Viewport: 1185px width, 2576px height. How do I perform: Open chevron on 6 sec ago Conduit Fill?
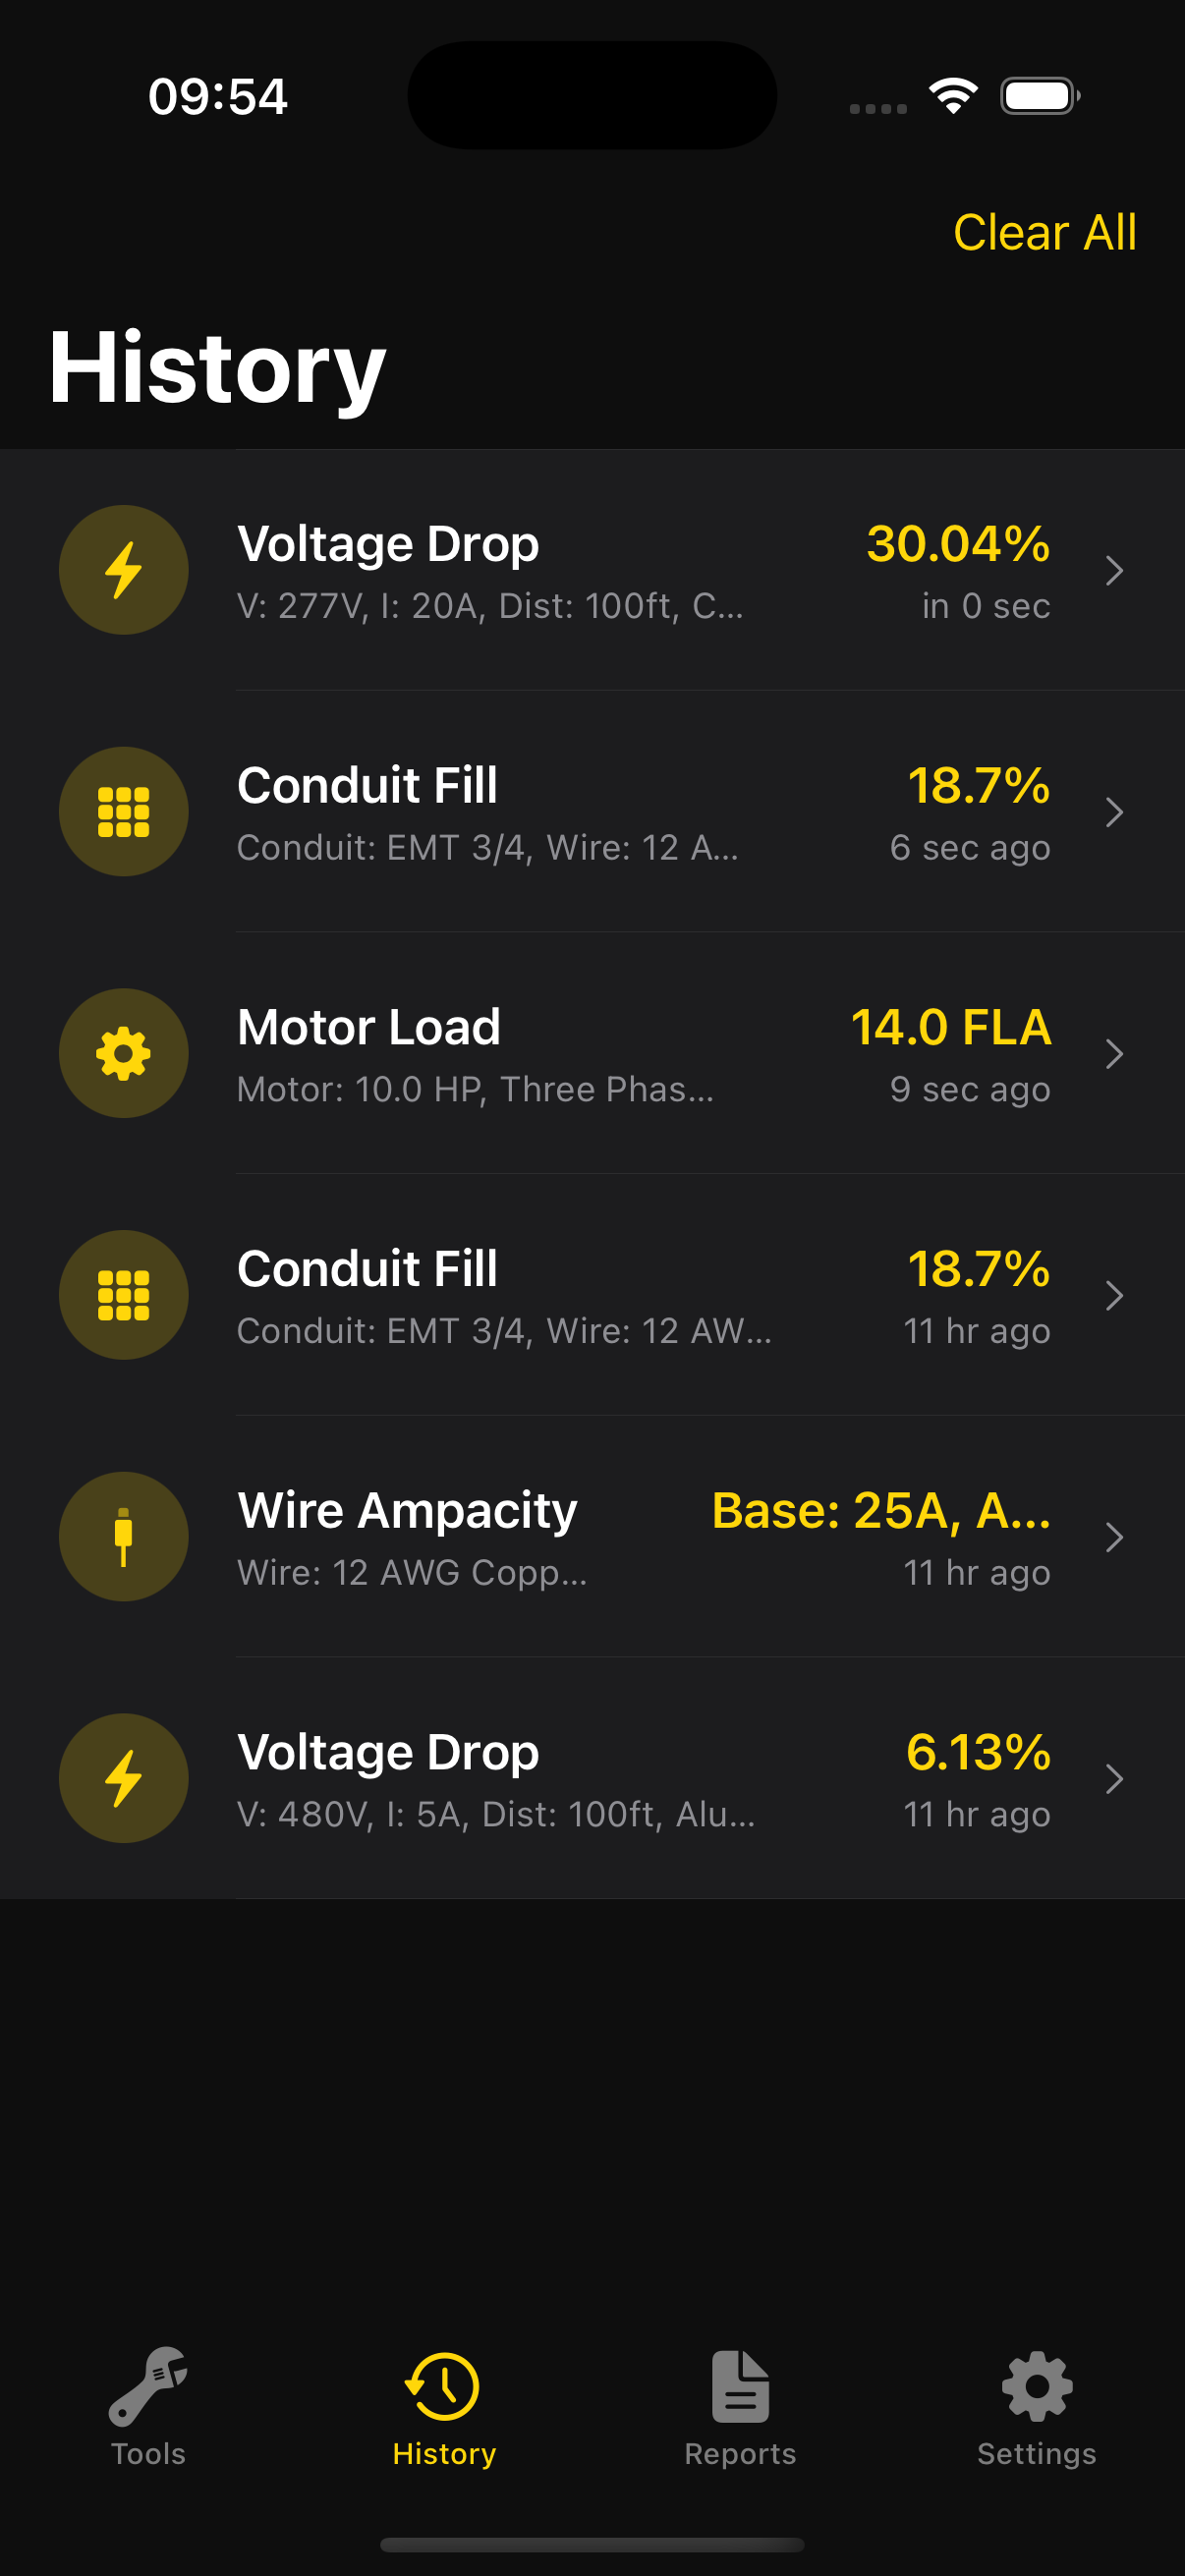pyautogui.click(x=1114, y=812)
